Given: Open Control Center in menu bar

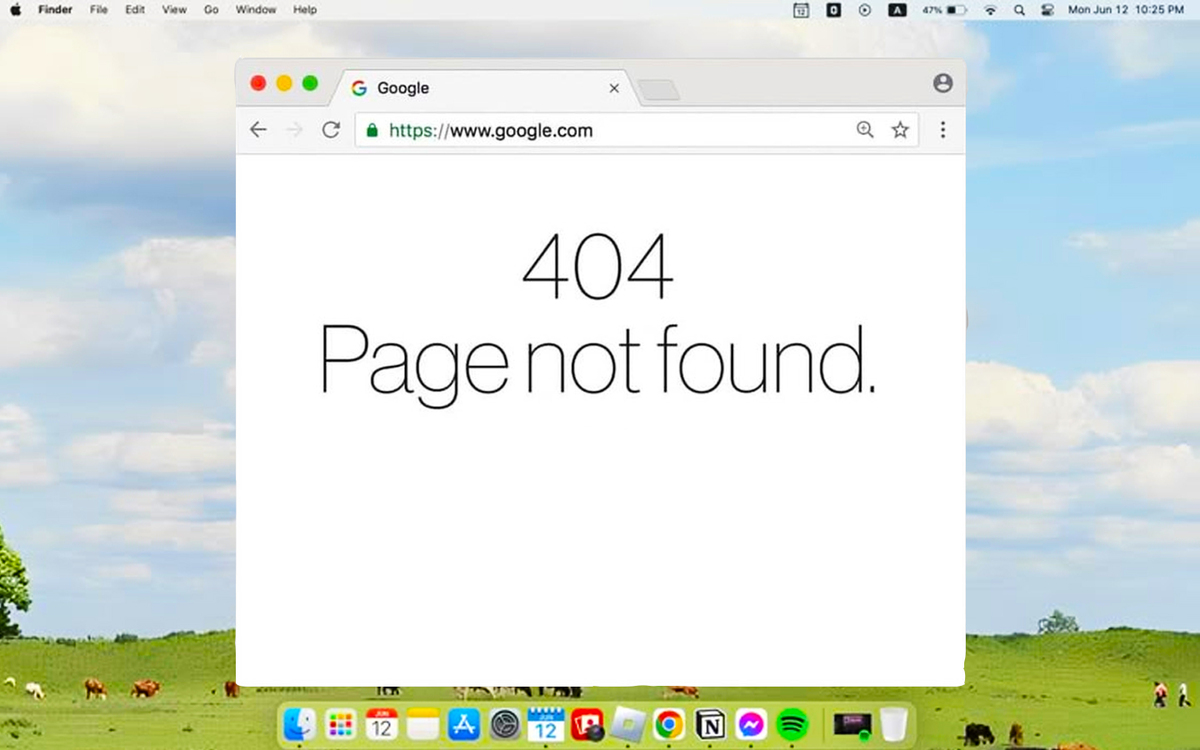Looking at the screenshot, I should tap(1048, 10).
